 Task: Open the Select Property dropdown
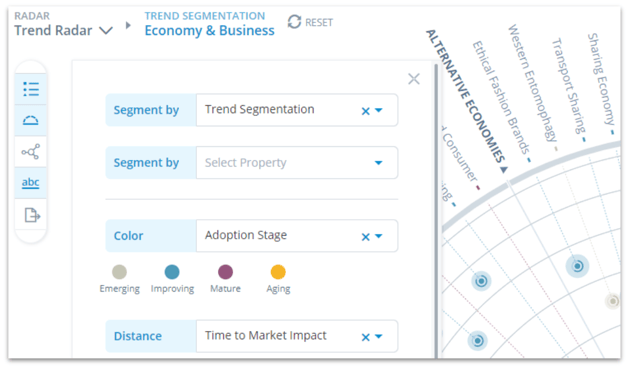pos(297,163)
